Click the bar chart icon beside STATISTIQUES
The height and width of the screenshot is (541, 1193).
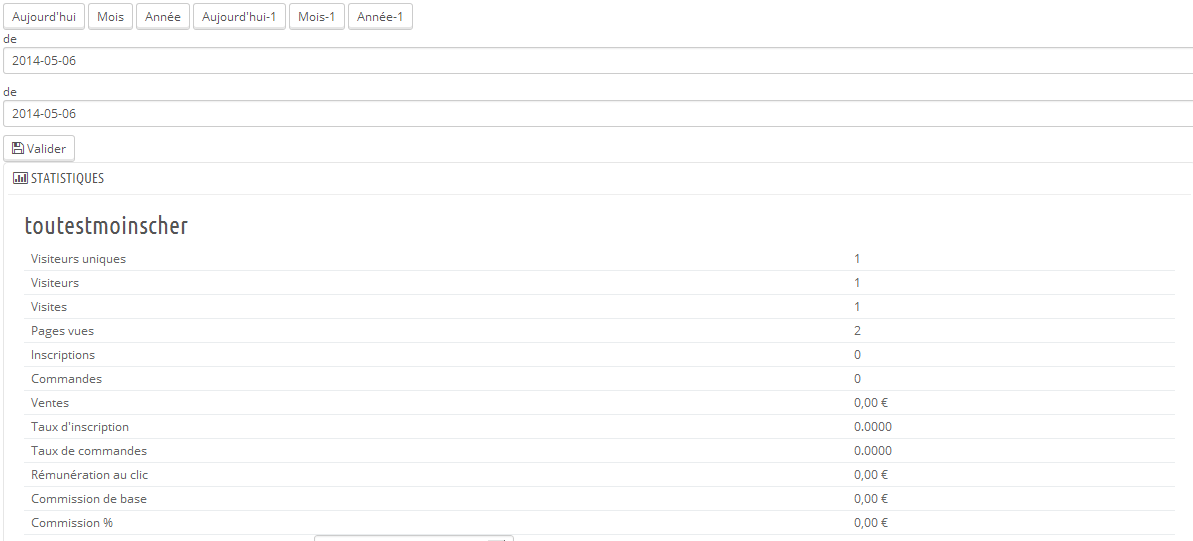[21, 179]
